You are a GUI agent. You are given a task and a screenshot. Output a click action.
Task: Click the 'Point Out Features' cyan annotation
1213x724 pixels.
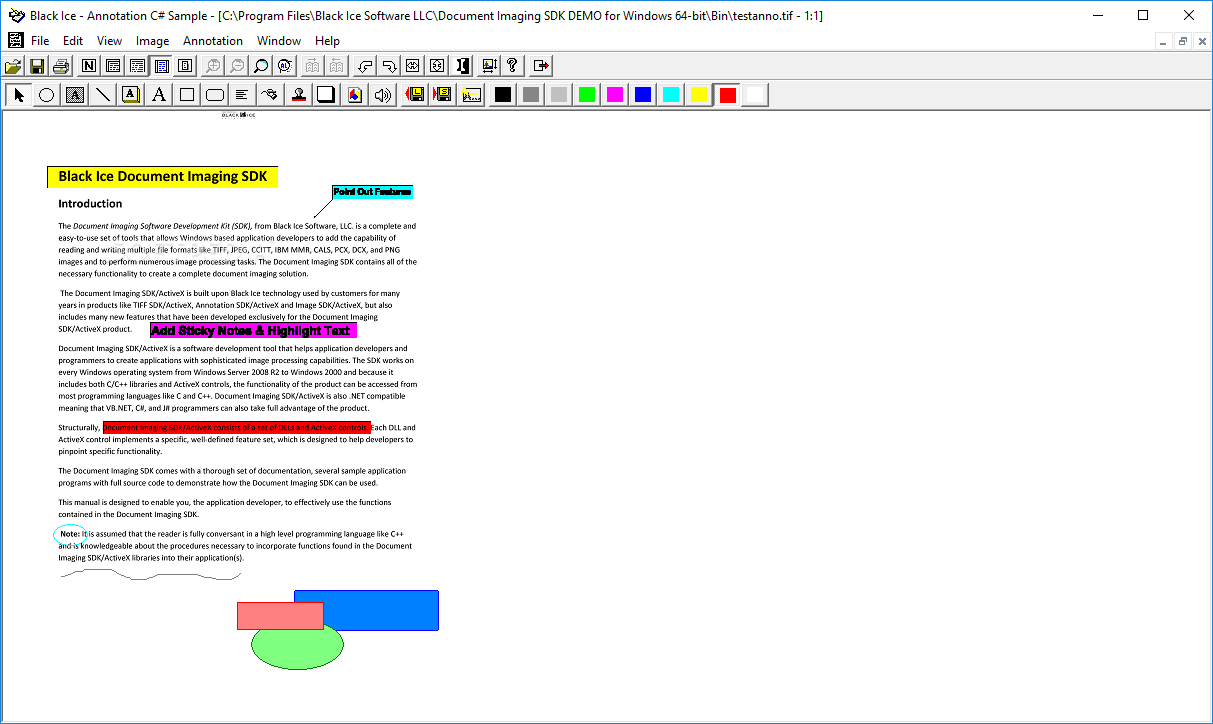[x=372, y=191]
